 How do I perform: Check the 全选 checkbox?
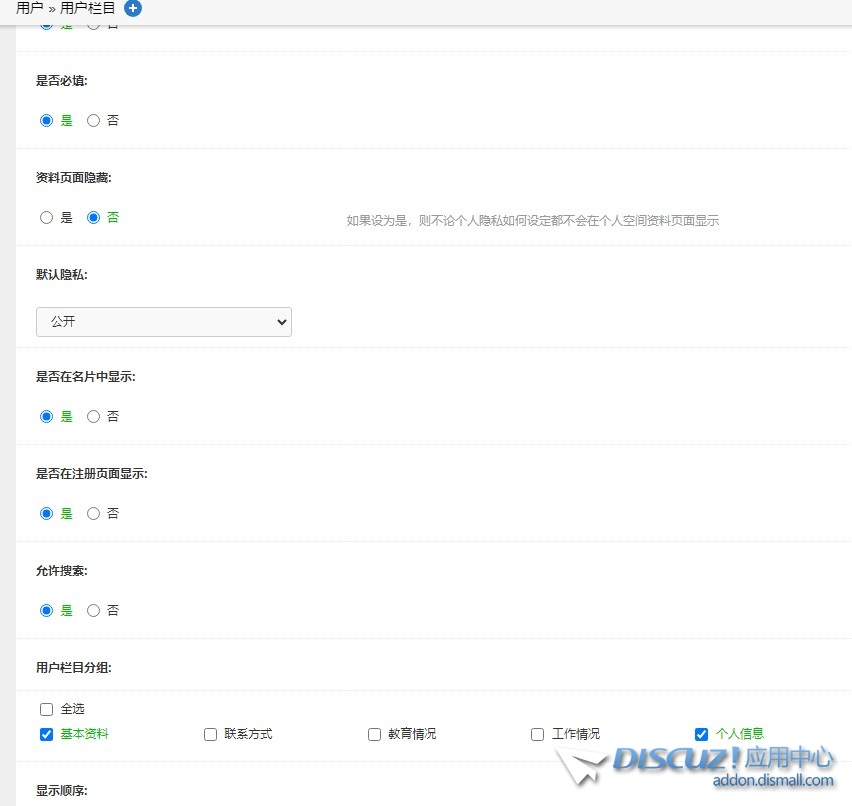tap(46, 708)
